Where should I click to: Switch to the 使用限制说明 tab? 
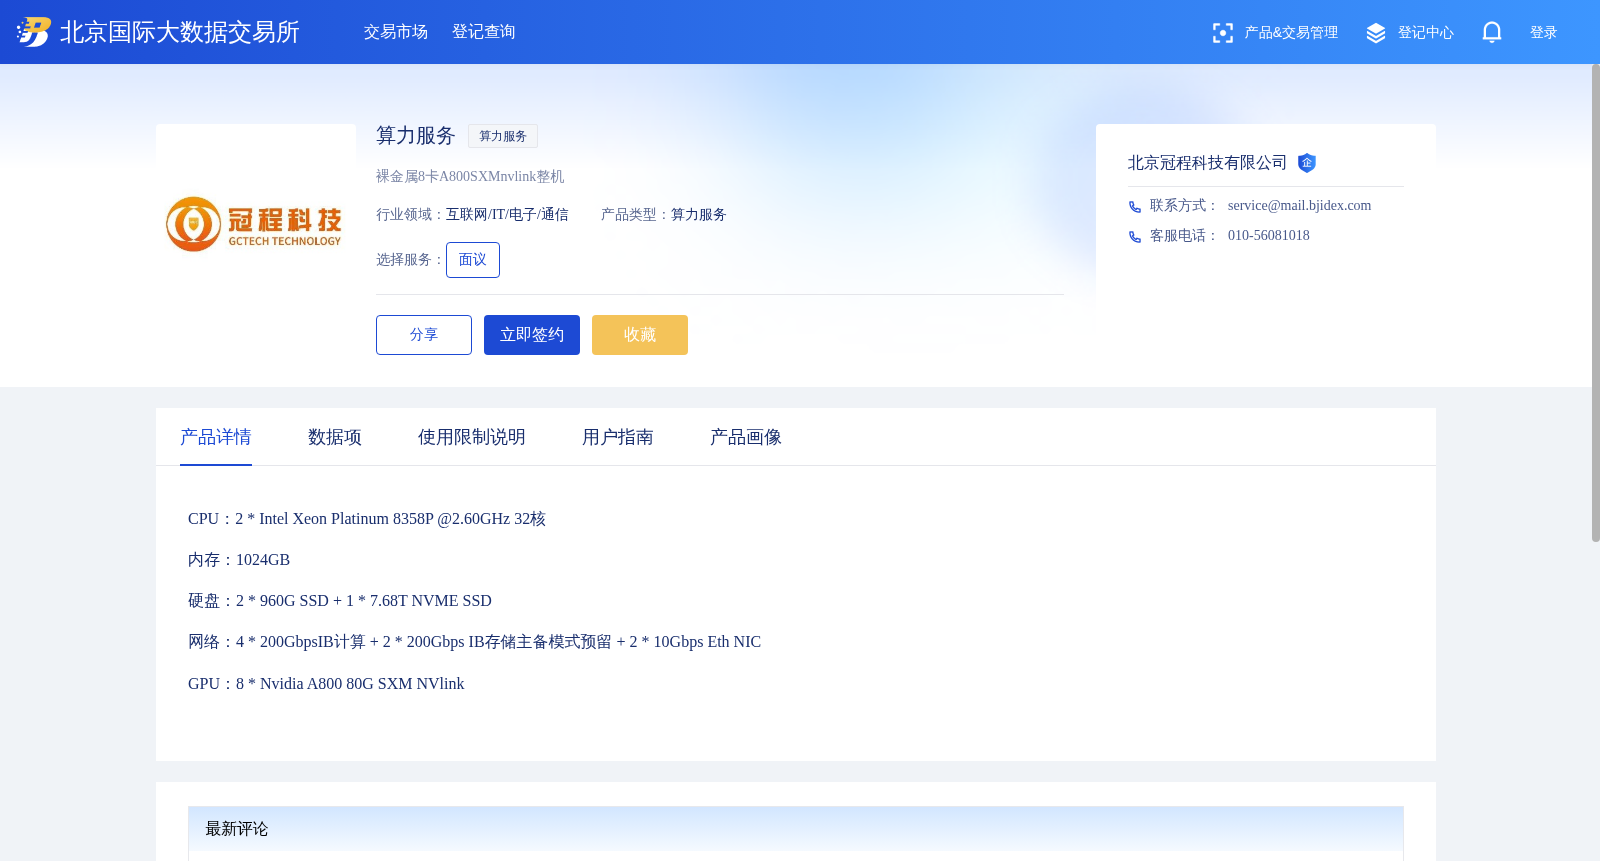click(472, 437)
